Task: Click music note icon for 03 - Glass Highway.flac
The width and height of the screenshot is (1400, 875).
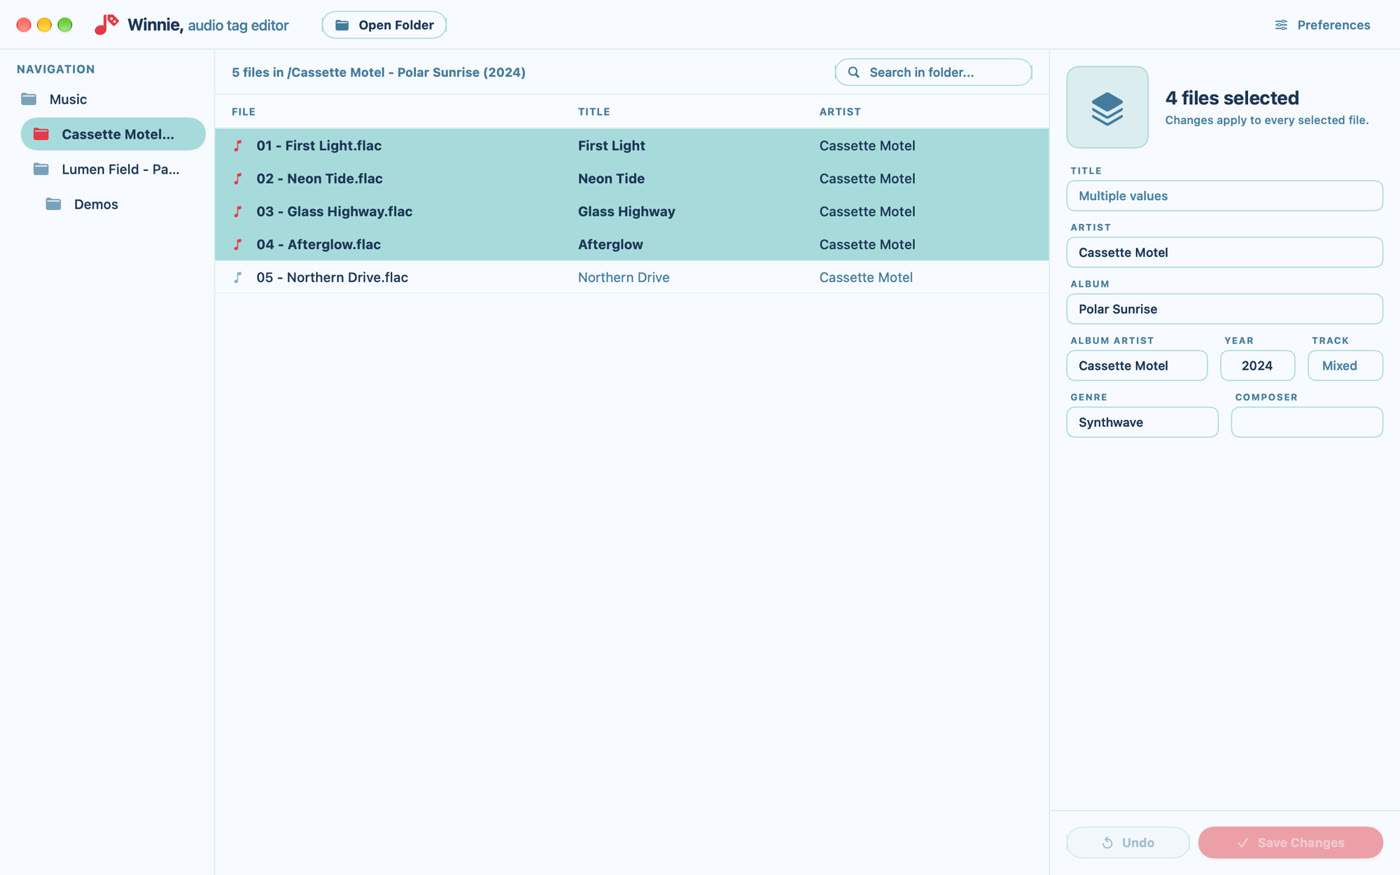Action: pyautogui.click(x=238, y=212)
